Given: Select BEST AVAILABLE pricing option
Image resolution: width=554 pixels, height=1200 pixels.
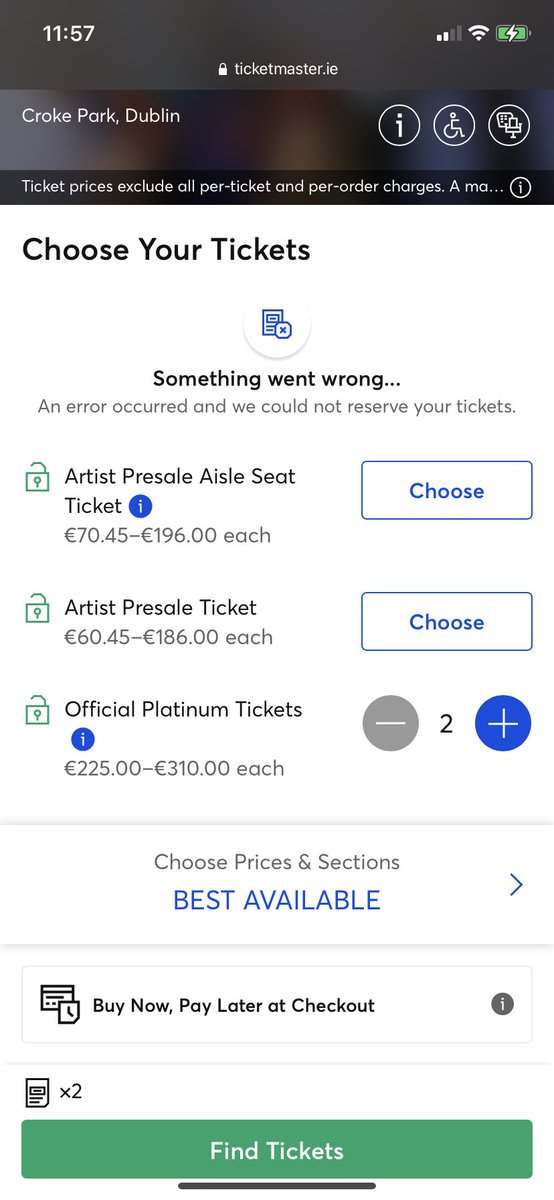Looking at the screenshot, I should [277, 900].
